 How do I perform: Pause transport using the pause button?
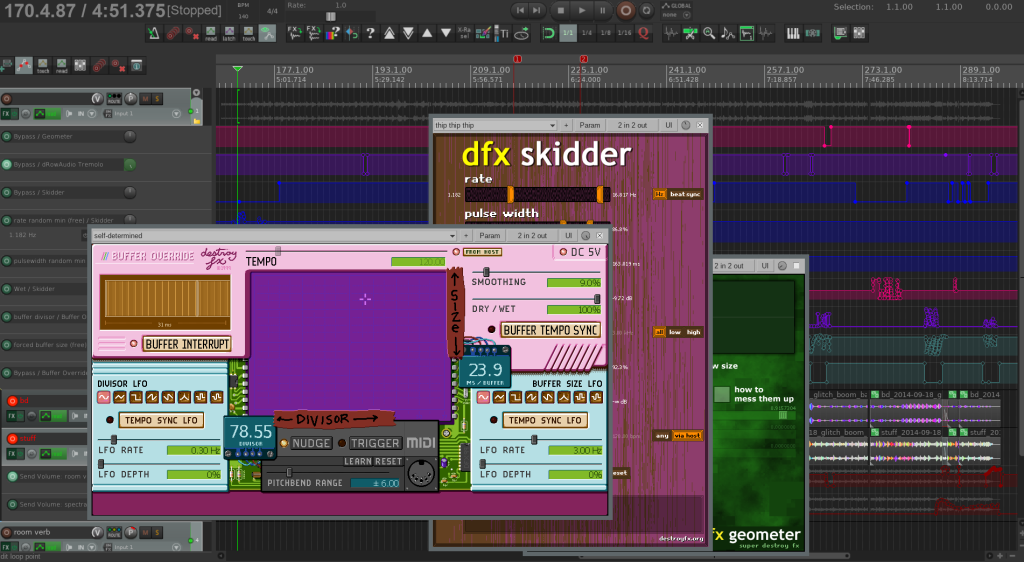click(602, 10)
